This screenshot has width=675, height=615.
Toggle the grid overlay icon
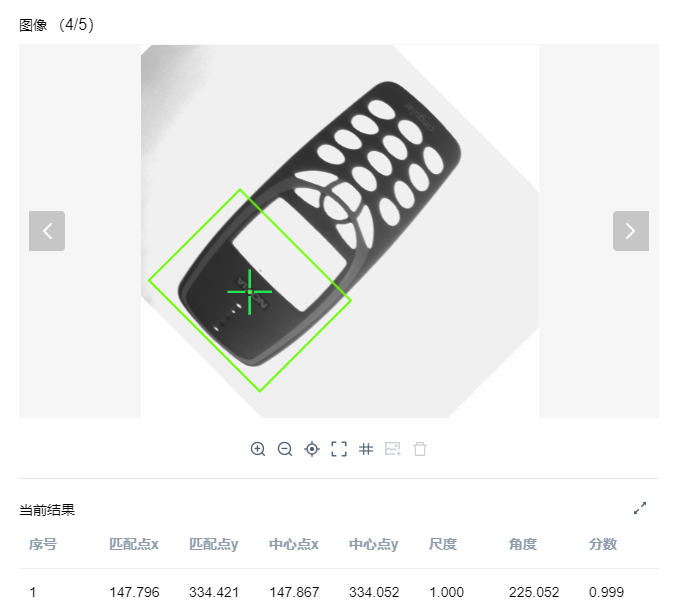click(x=366, y=449)
